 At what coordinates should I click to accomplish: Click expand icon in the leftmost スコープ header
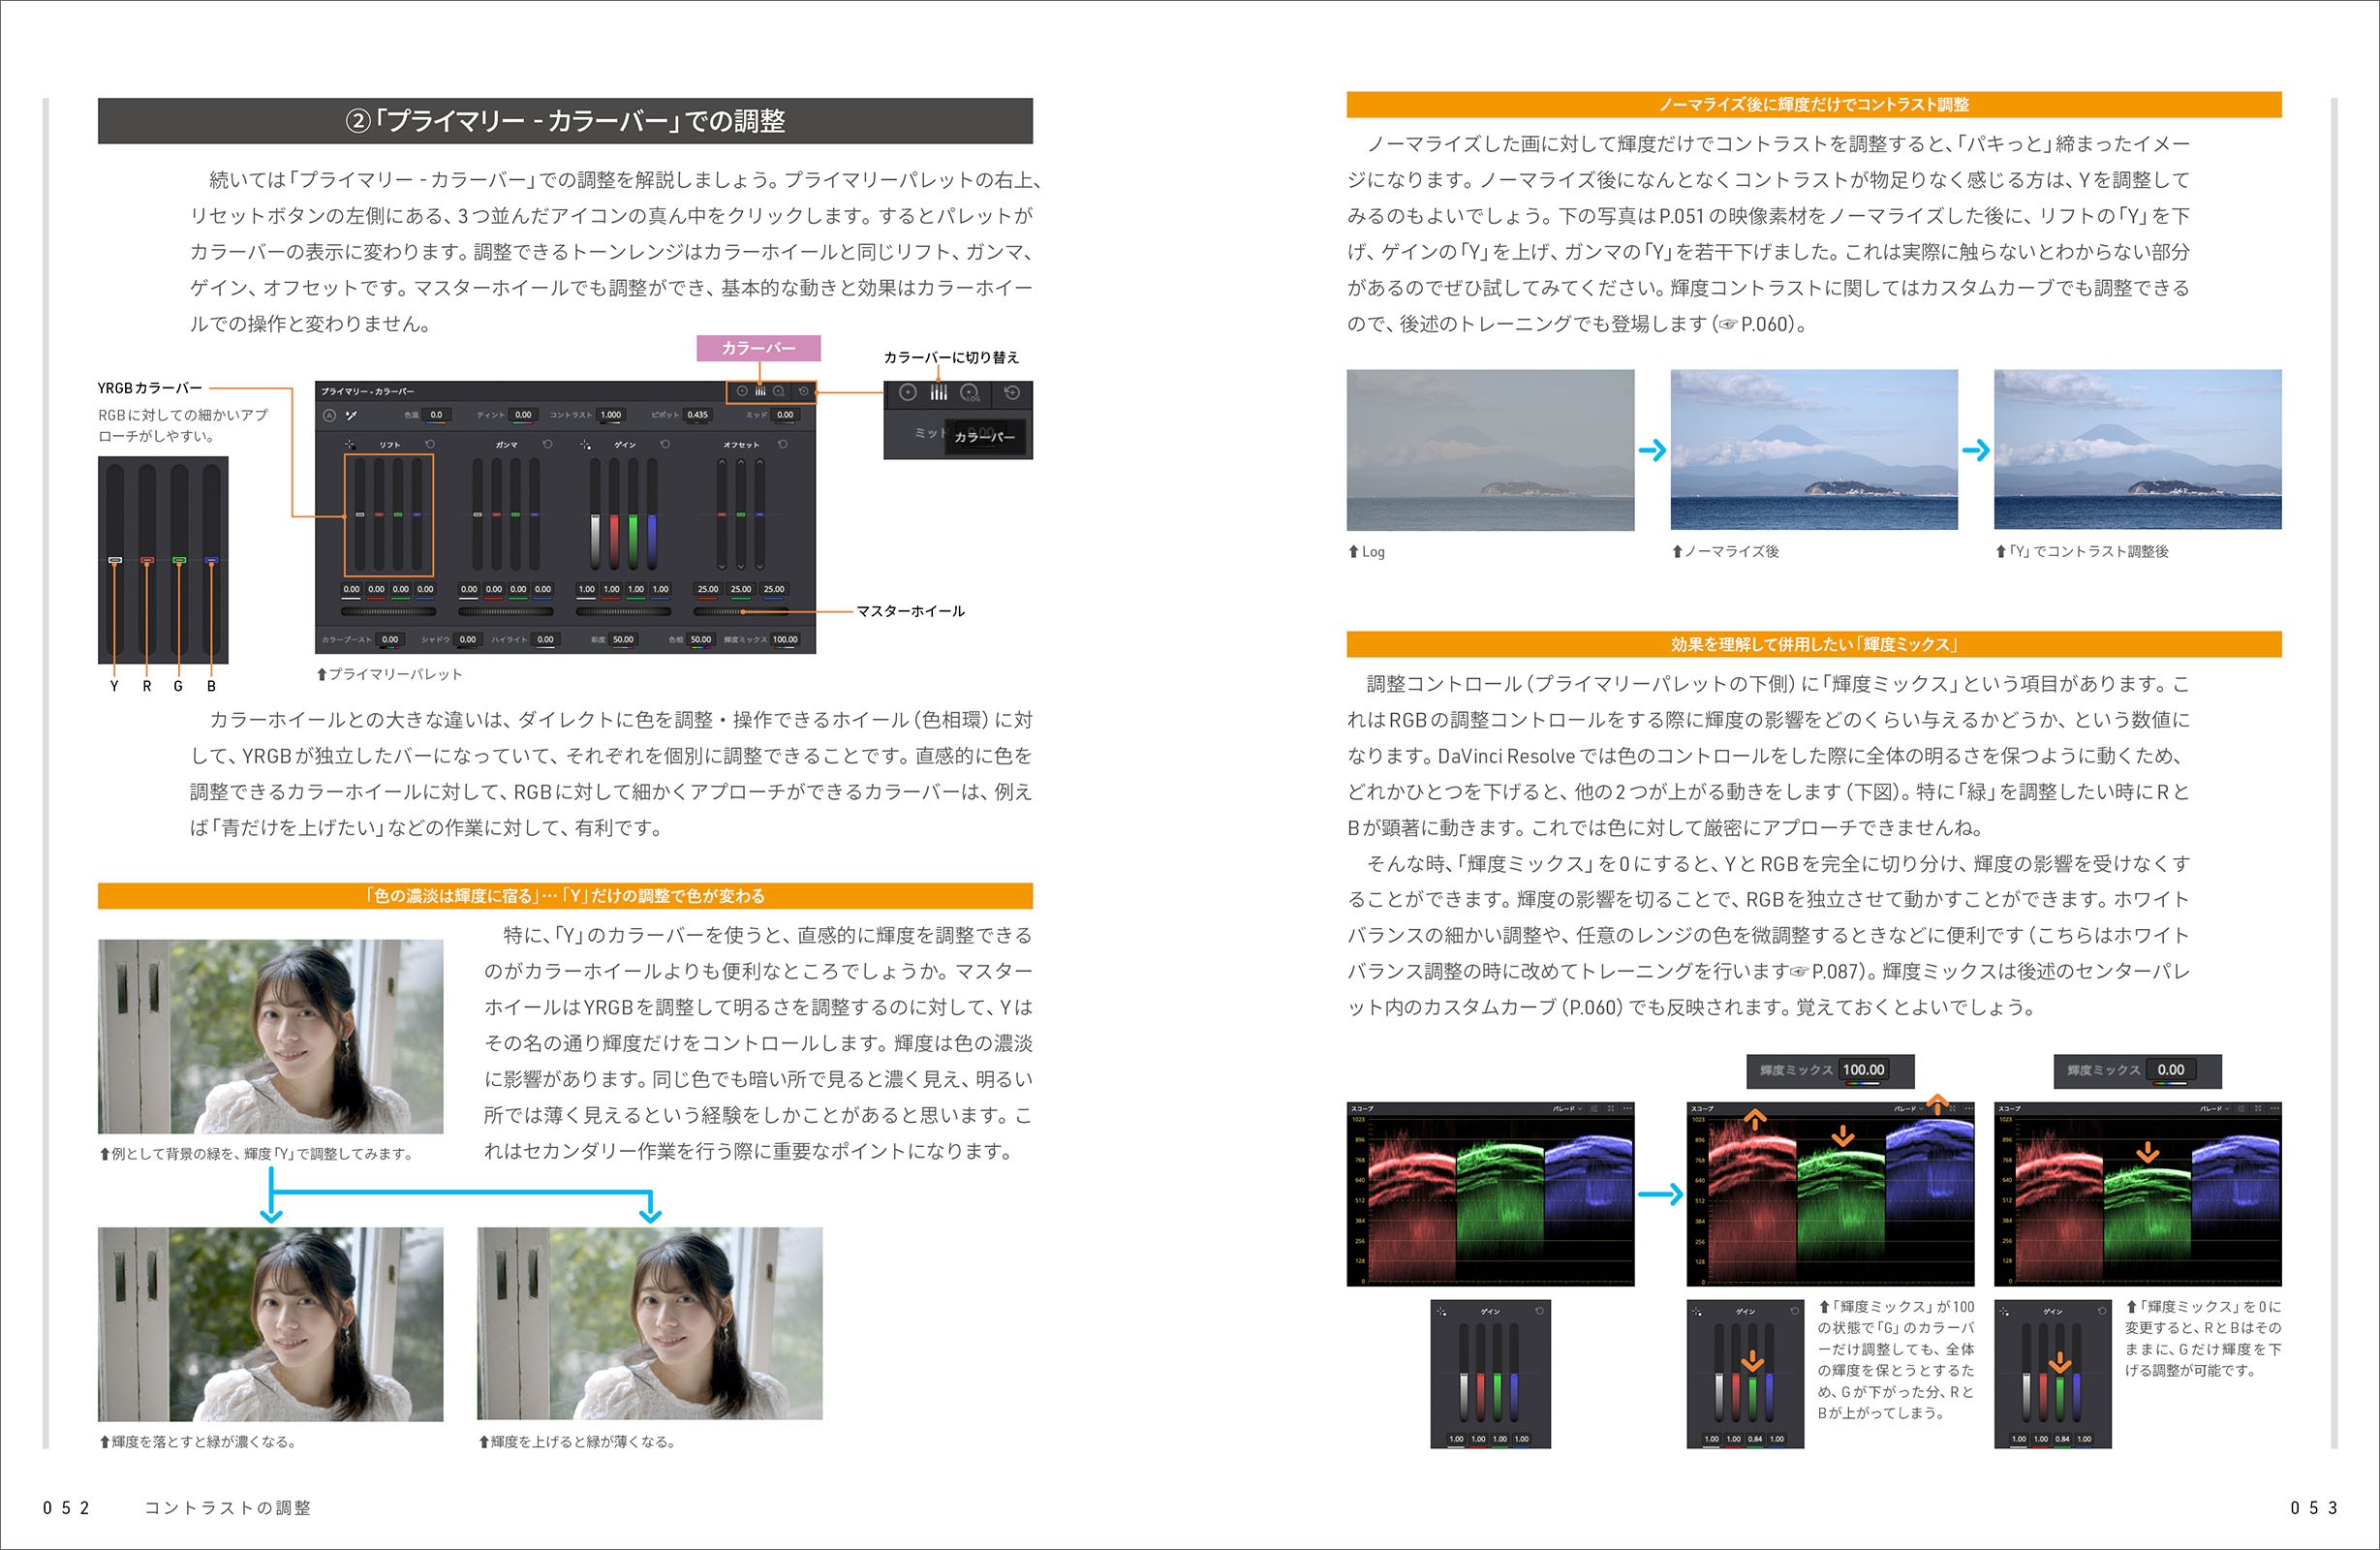[x=1611, y=1109]
